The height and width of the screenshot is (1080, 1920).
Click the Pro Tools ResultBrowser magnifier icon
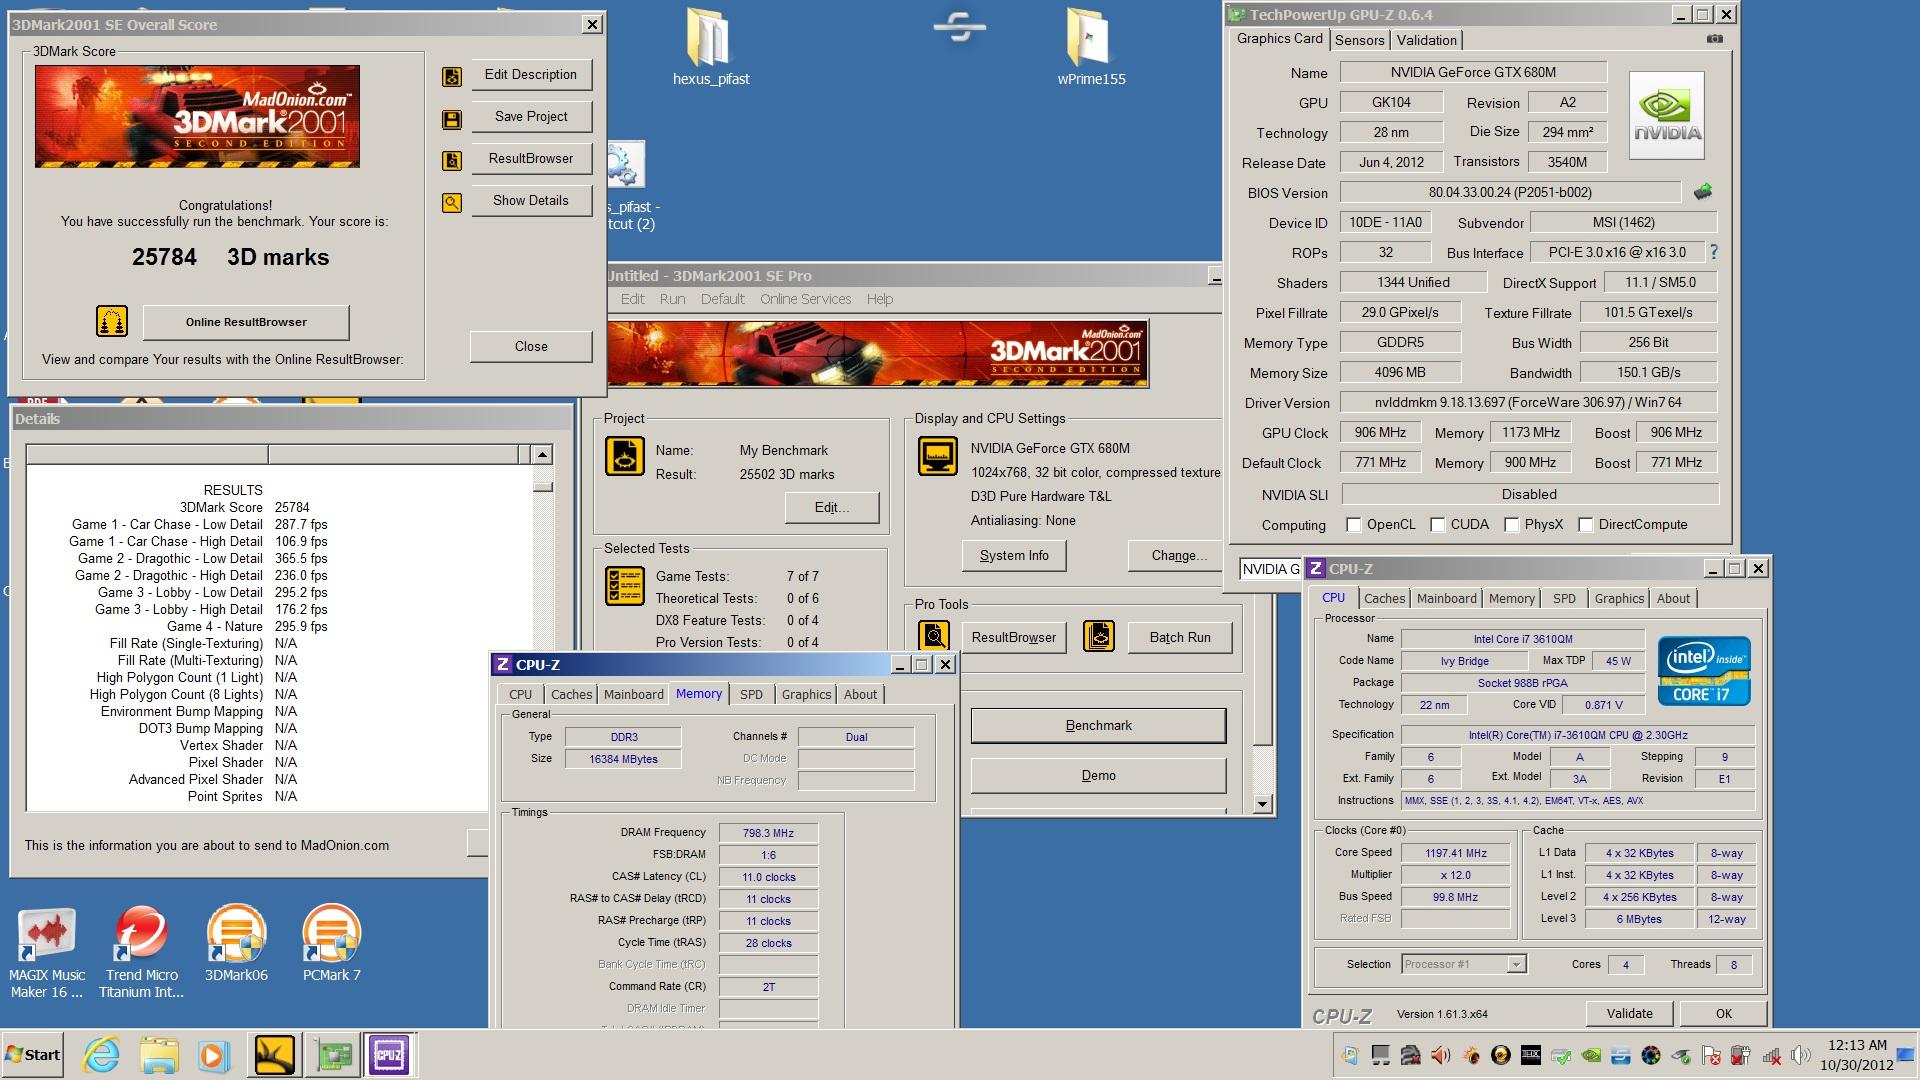pos(934,636)
